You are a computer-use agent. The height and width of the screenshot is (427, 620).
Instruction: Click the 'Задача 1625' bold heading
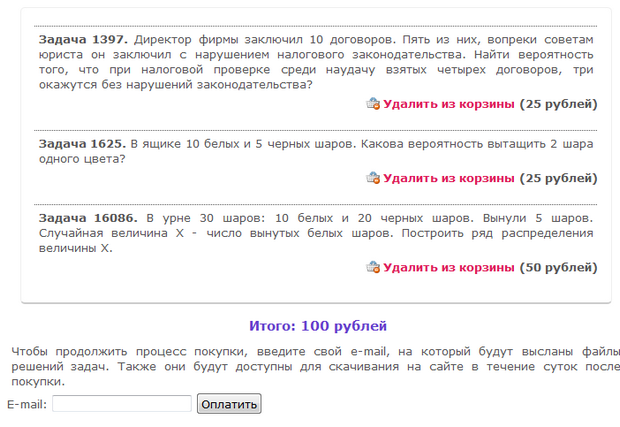coord(82,143)
